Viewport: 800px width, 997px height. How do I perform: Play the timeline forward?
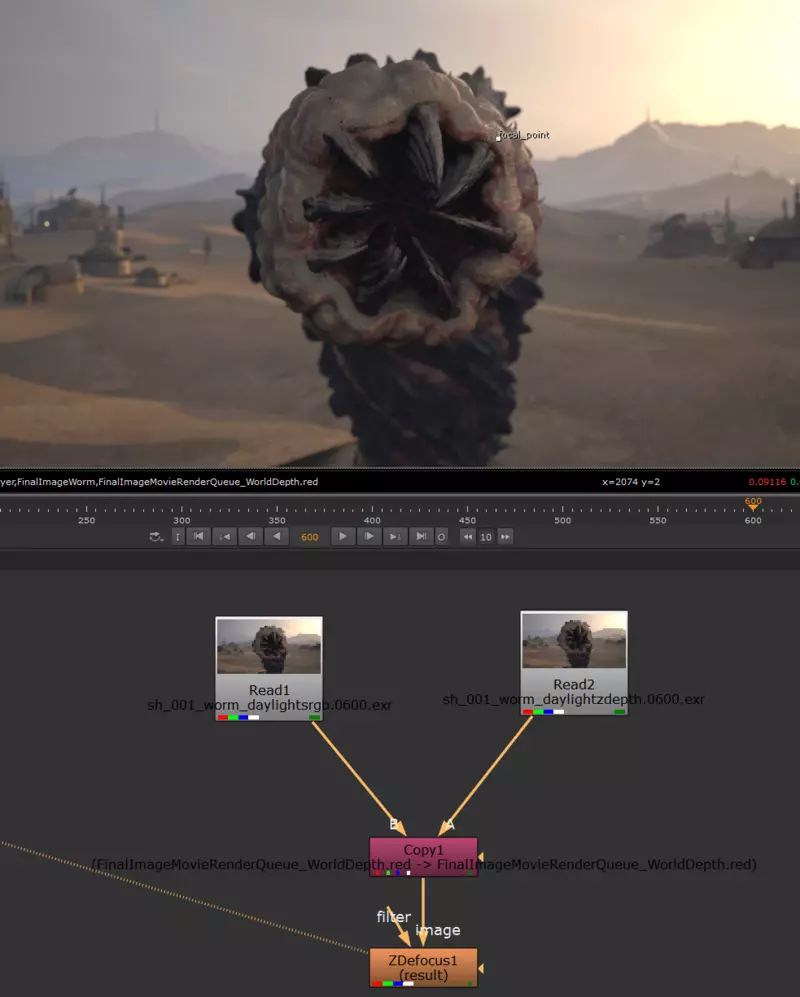click(343, 537)
